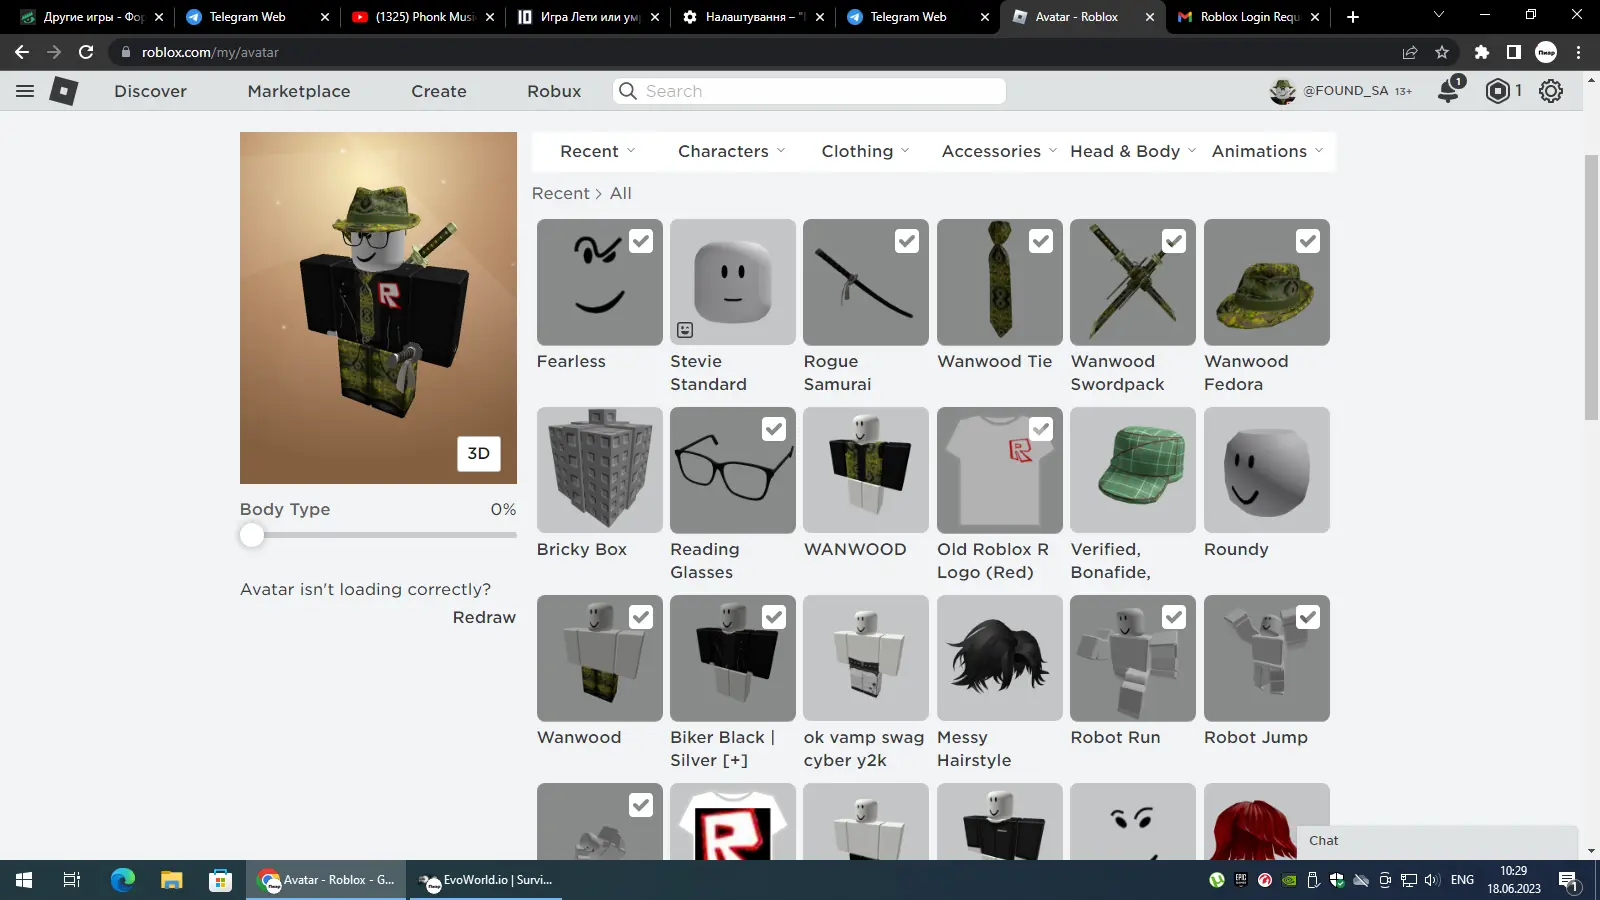This screenshot has width=1600, height=900.
Task: Uncheck the Robot Run animation
Action: (x=1174, y=617)
